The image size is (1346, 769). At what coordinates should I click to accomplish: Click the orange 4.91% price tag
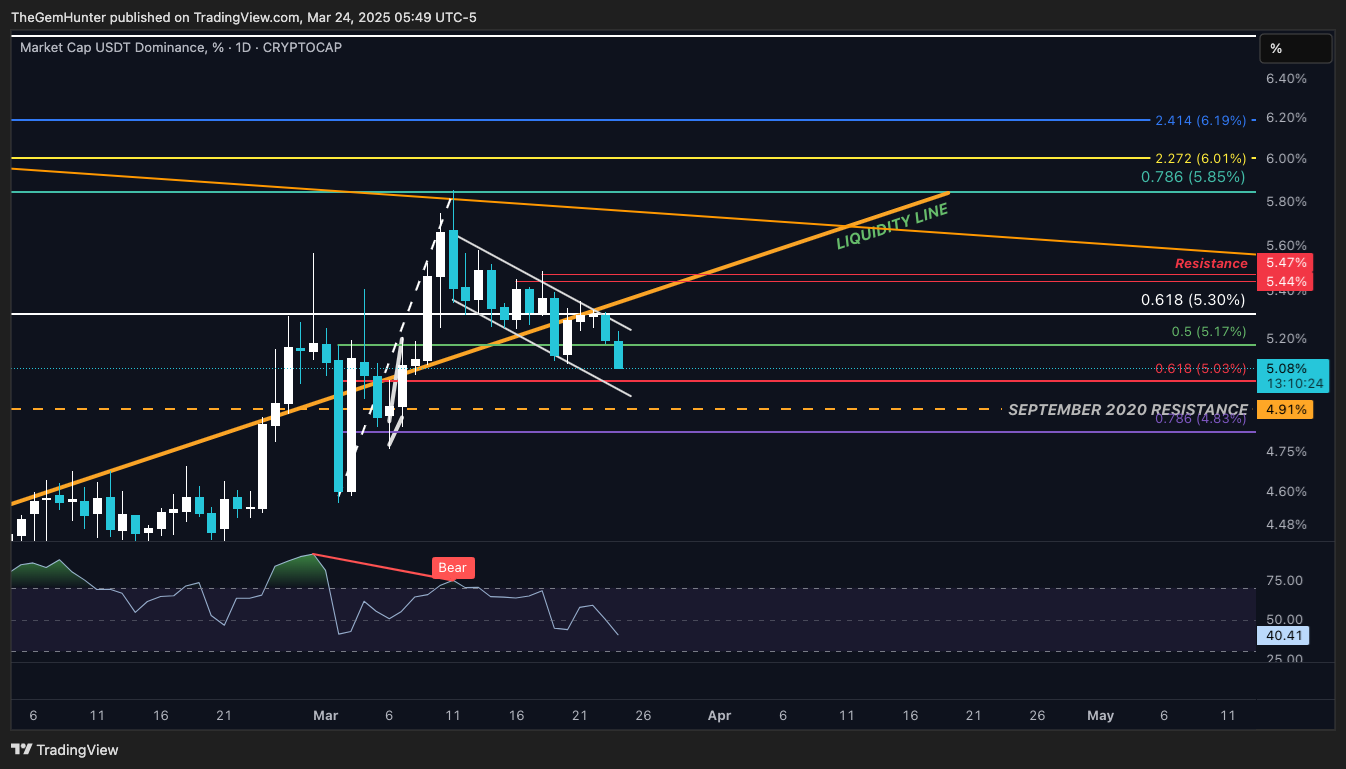1285,409
